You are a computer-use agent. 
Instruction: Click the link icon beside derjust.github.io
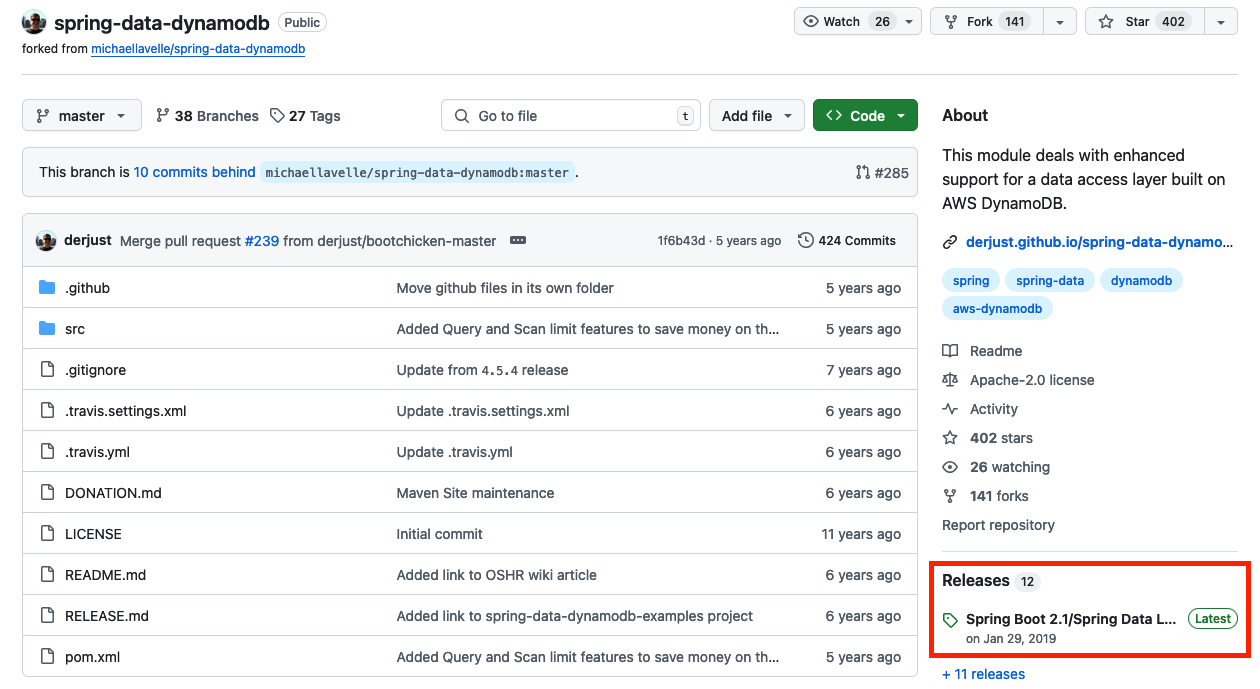(950, 242)
